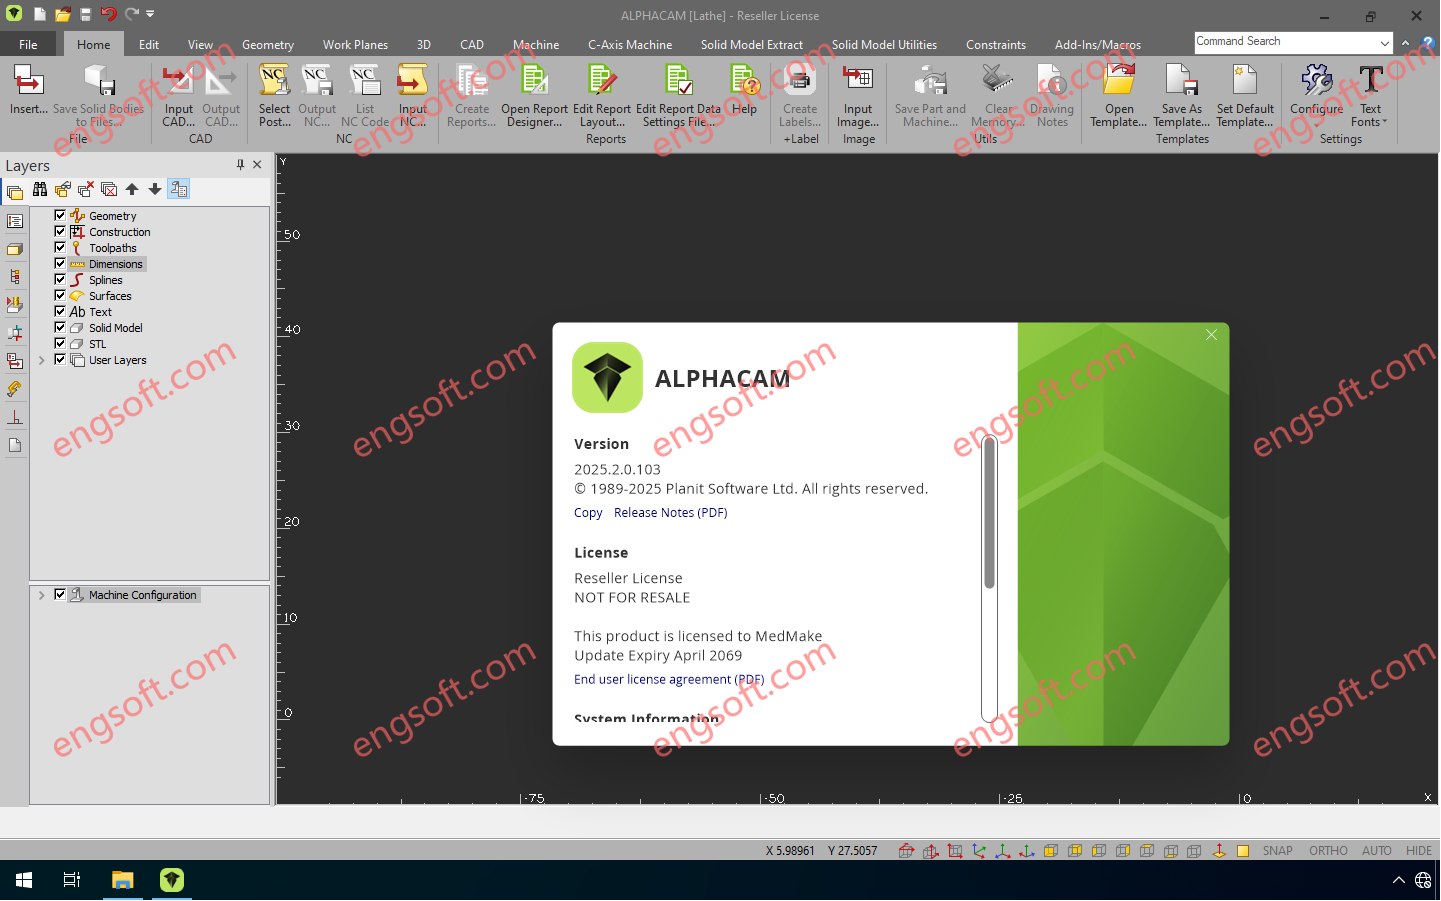
Task: Close the ALPHACAM About dialog
Action: 1211,335
